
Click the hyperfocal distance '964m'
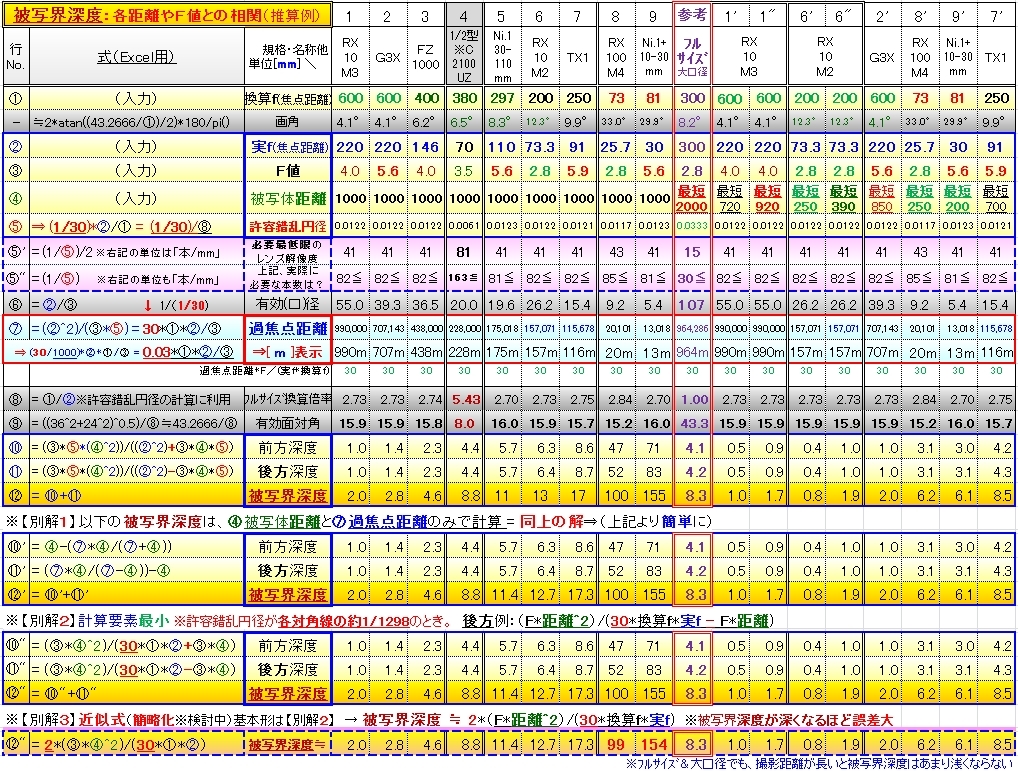[692, 352]
